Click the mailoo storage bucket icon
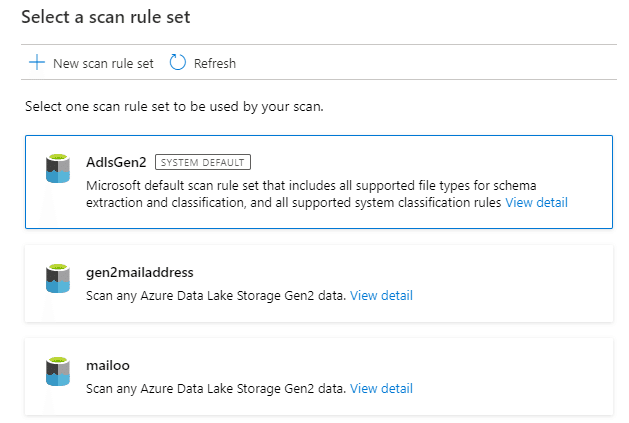Image resolution: width=629 pixels, height=423 pixels. click(58, 371)
